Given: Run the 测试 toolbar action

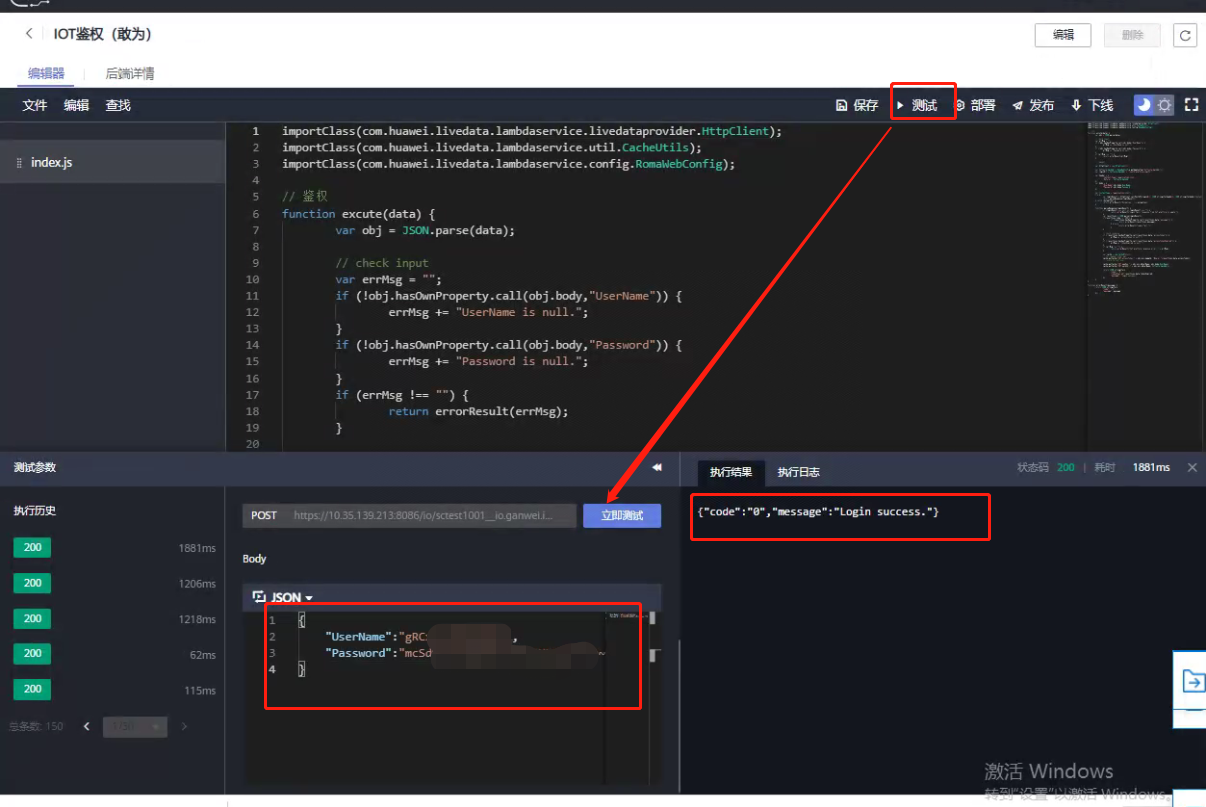Looking at the screenshot, I should [x=916, y=105].
